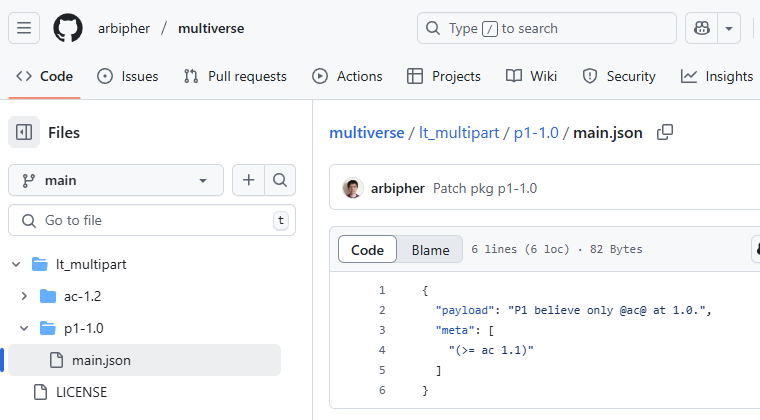
Task: Copy file path icon next to main.json
Action: coord(664,132)
